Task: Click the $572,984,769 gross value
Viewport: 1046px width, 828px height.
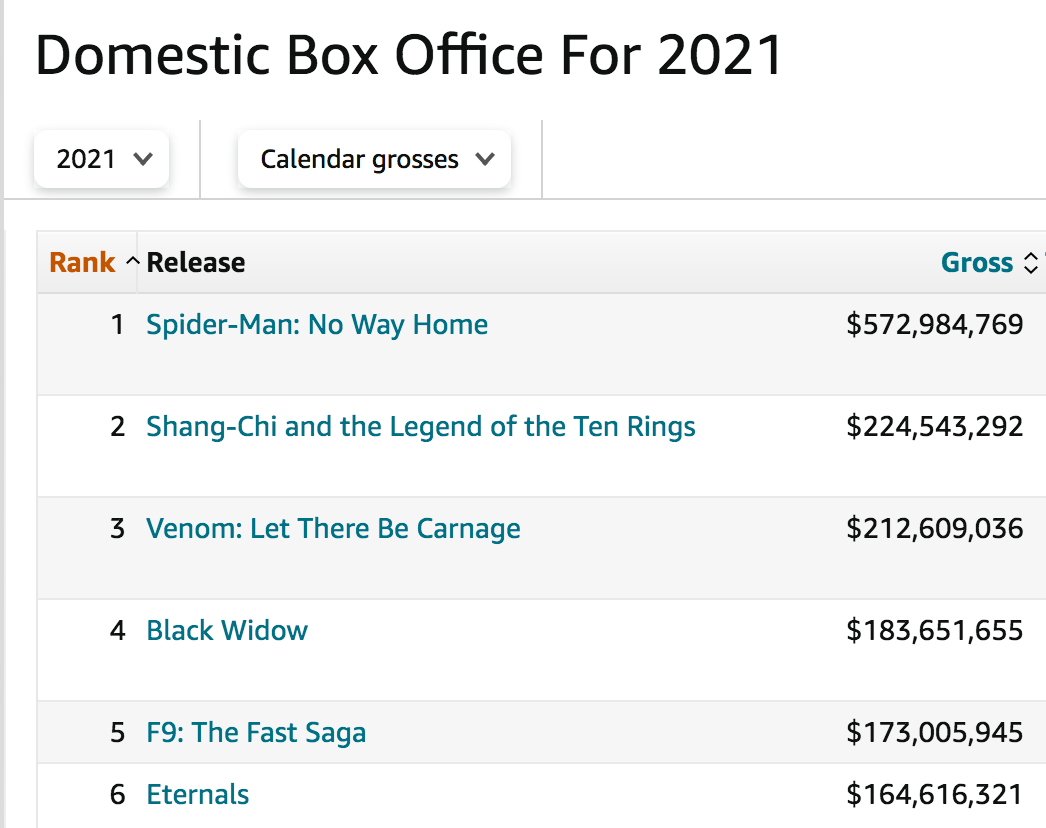Action: coord(934,325)
